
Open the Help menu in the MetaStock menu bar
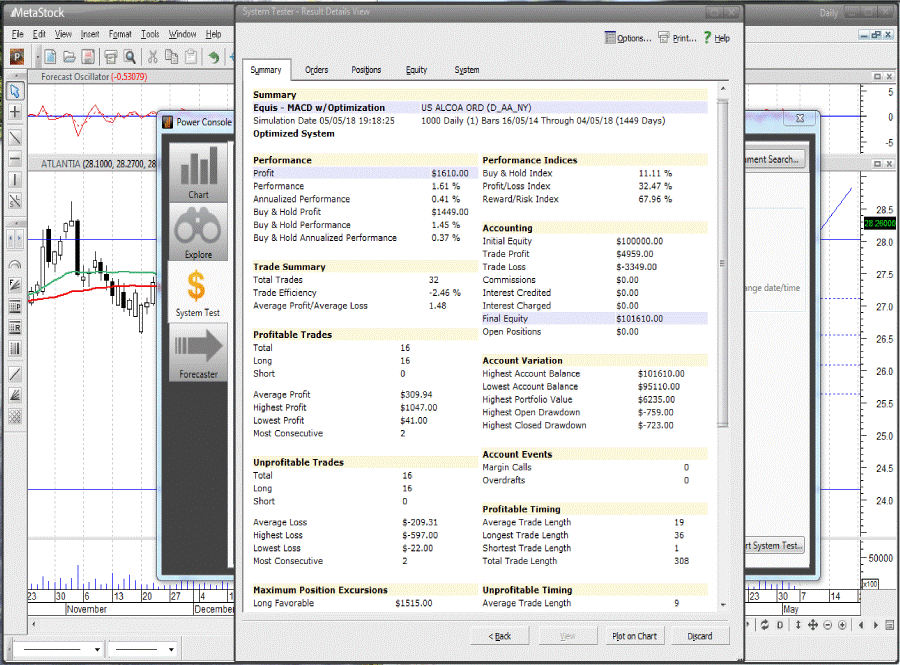click(x=214, y=34)
